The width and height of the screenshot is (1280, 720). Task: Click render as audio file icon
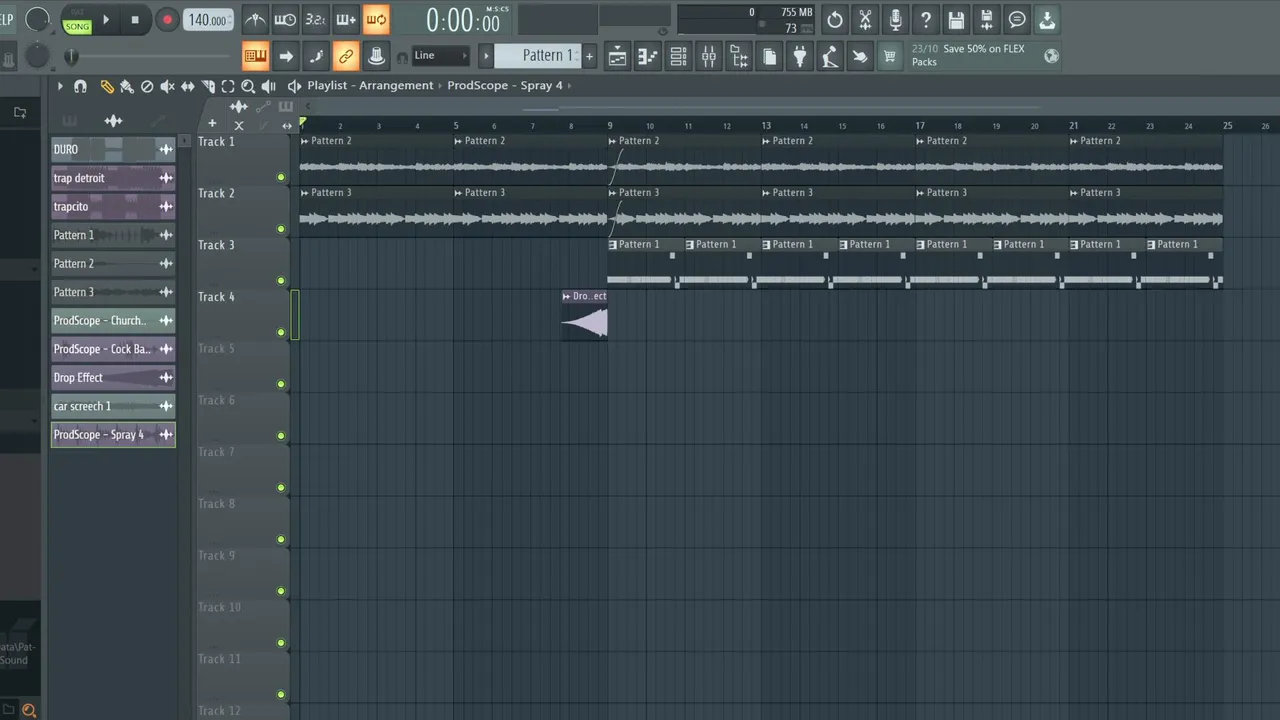[986, 19]
